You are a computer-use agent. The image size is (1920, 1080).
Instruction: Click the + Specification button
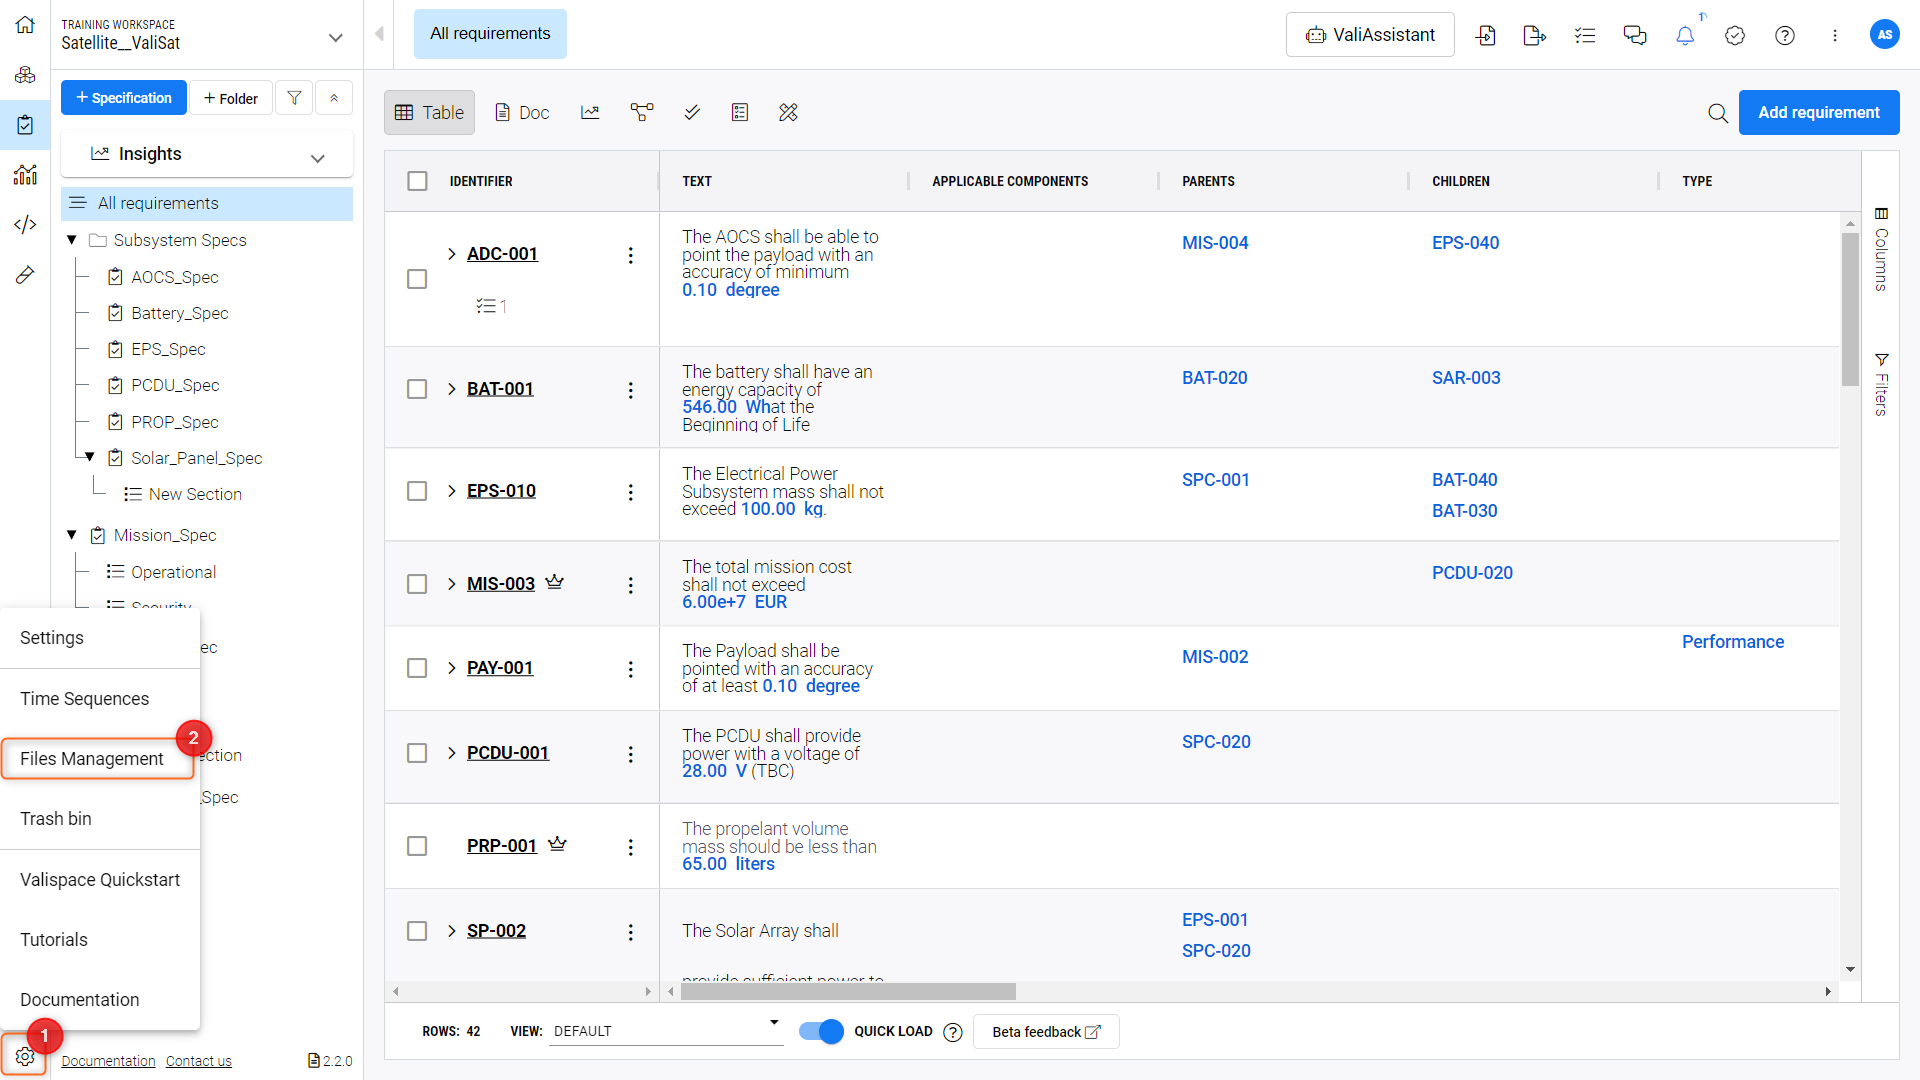coord(123,98)
